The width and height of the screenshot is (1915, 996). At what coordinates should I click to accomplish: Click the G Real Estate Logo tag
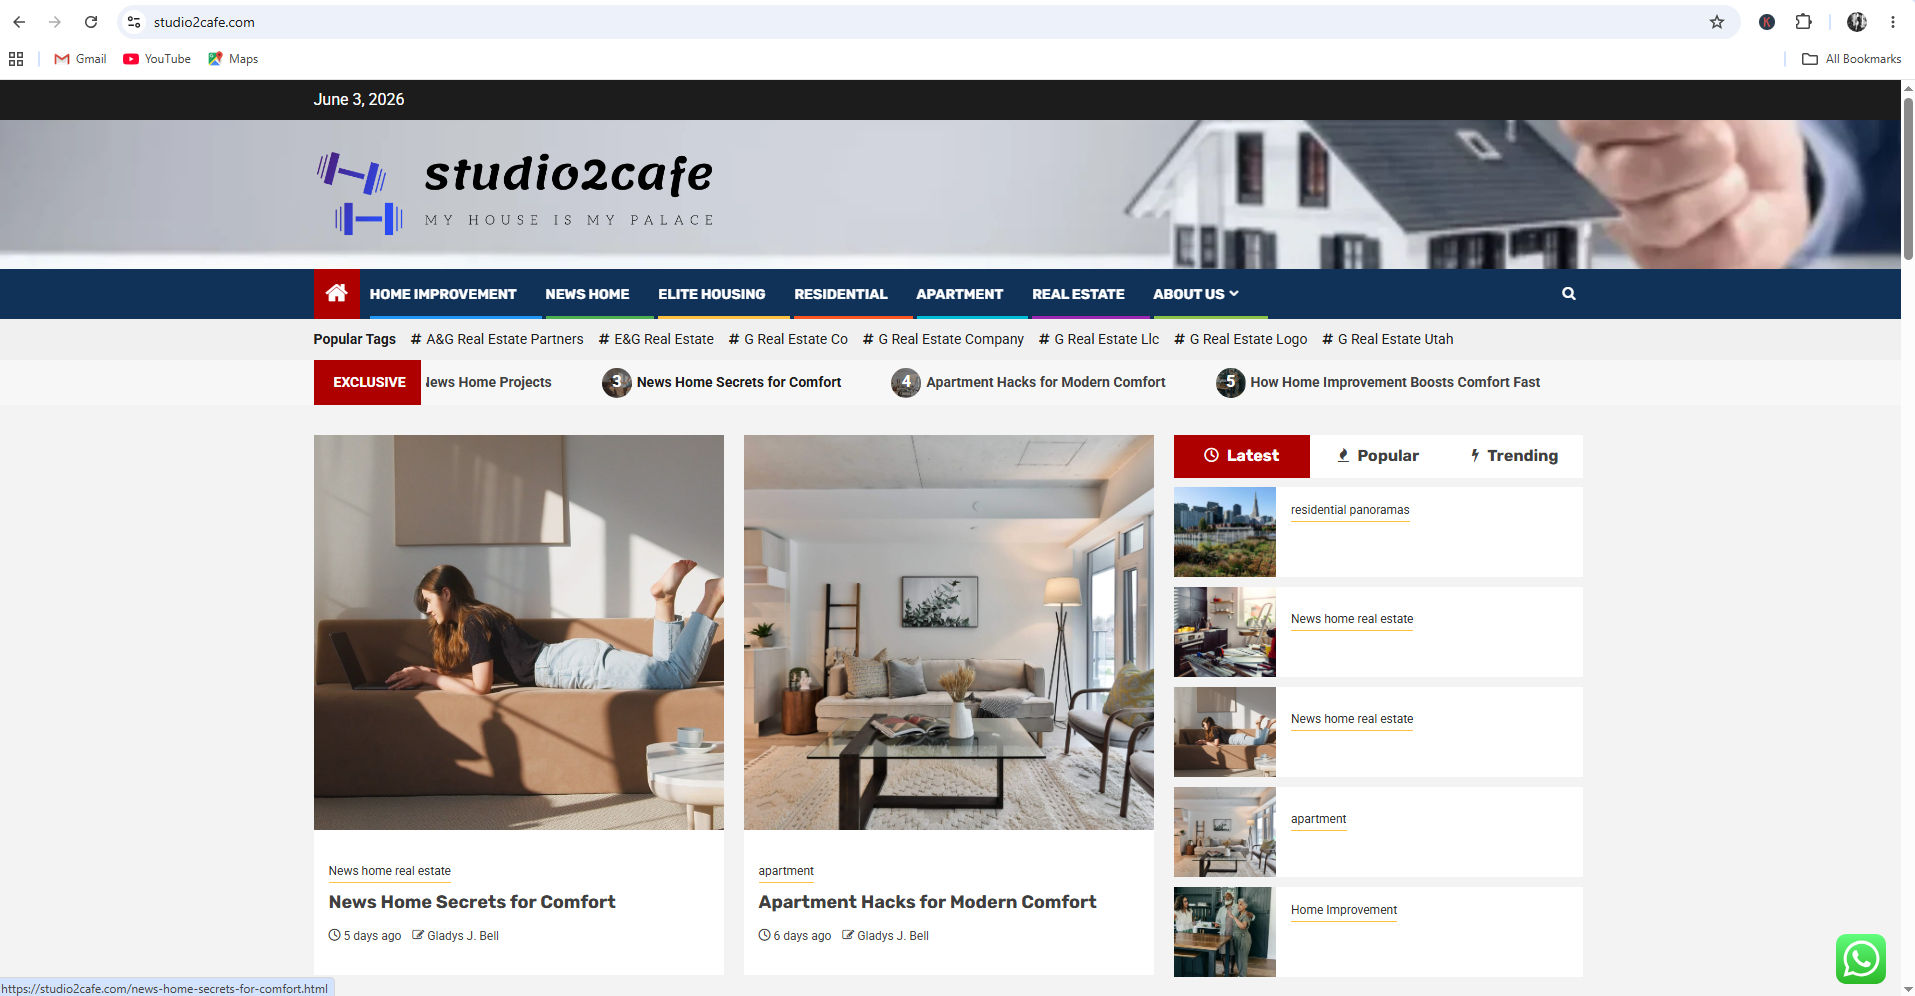coord(1240,339)
